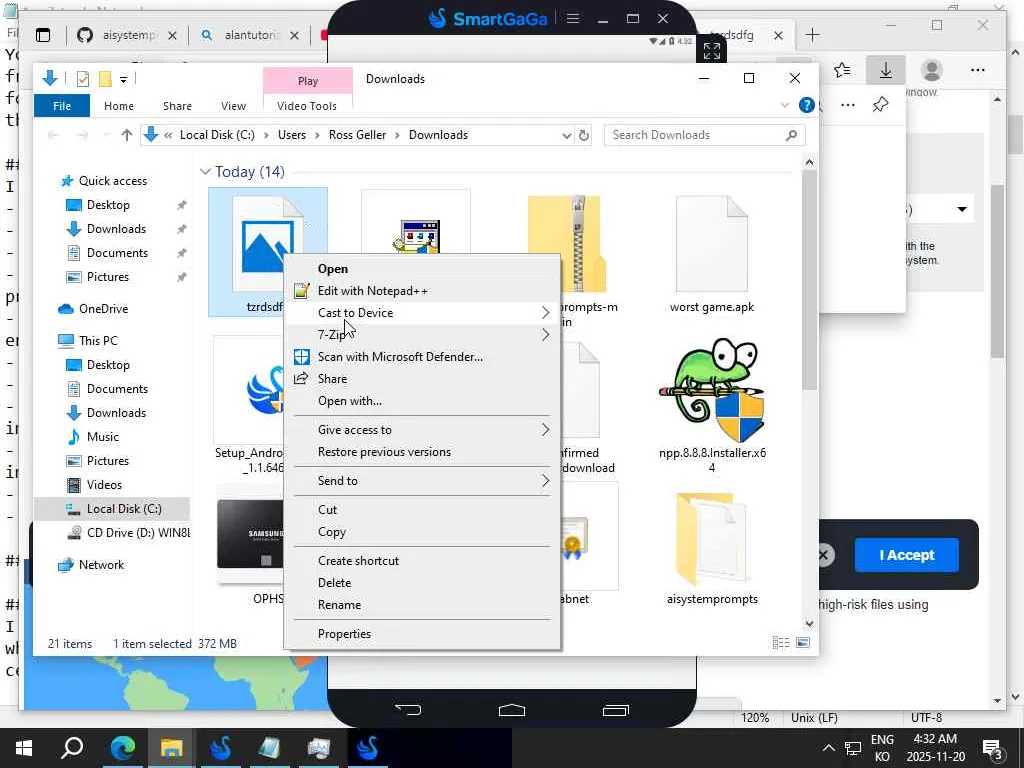
Task: Choose Open with... option
Action: tap(349, 401)
